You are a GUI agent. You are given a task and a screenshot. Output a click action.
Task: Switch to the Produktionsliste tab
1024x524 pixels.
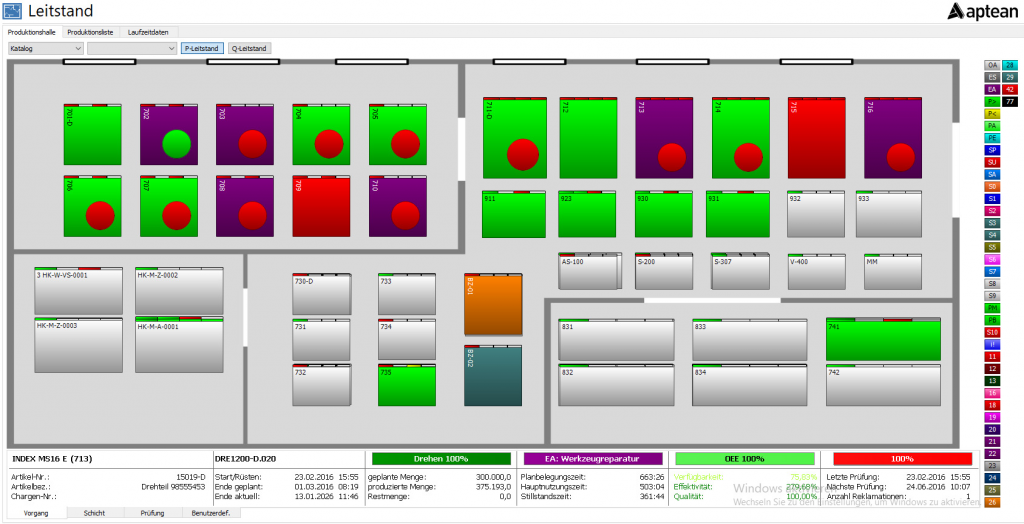[92, 32]
